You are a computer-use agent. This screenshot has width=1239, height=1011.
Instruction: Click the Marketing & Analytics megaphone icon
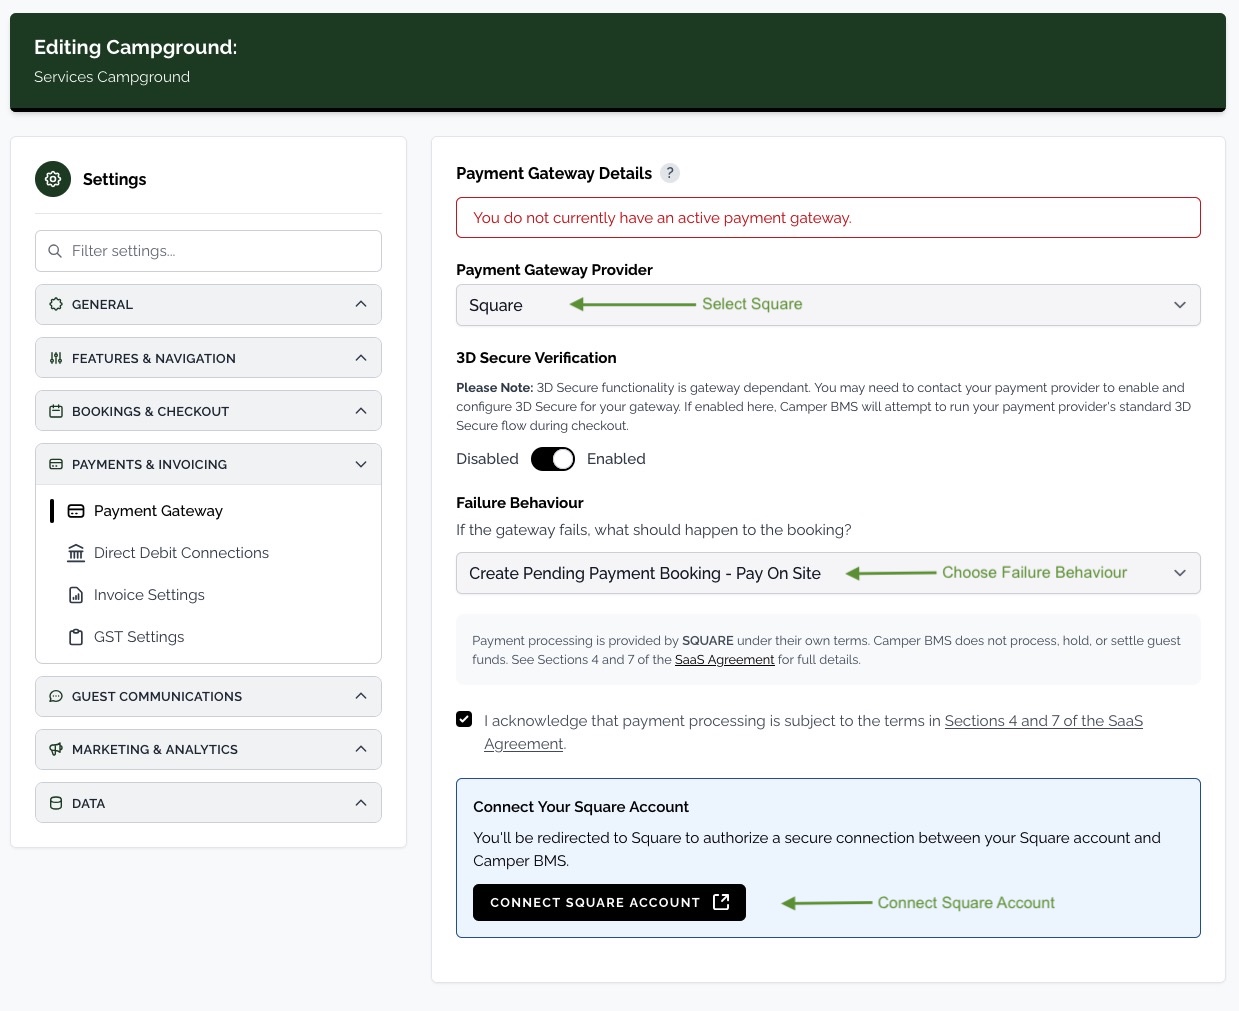pos(56,749)
